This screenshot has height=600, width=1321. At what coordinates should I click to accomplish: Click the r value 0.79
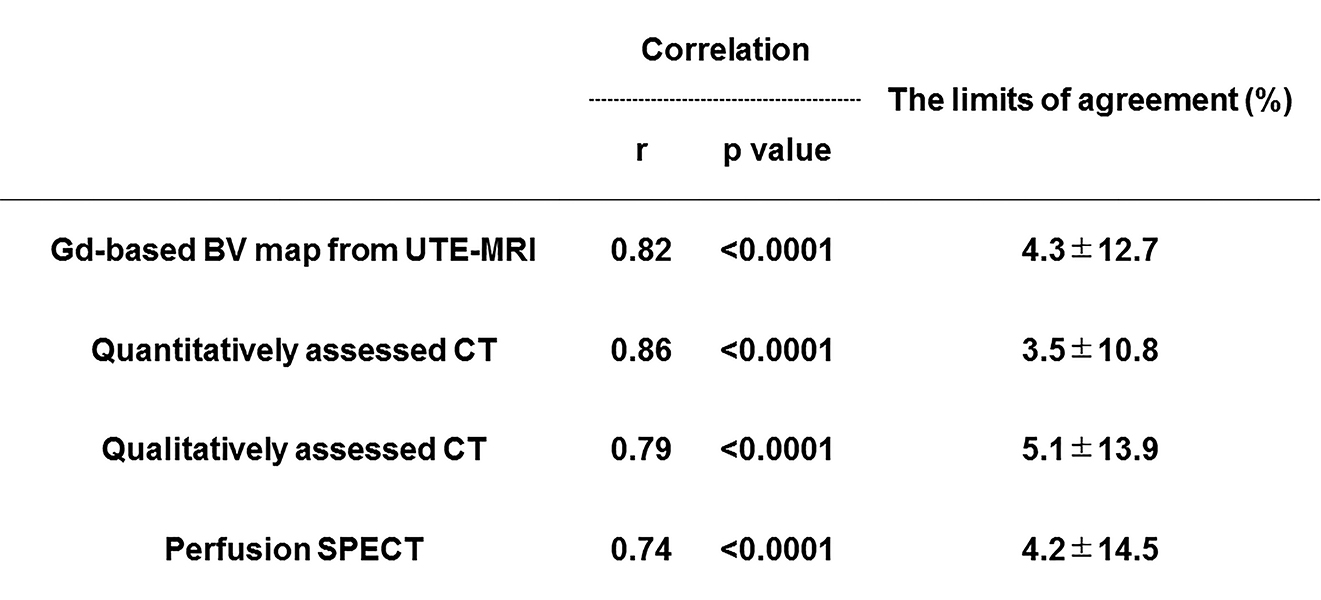click(641, 450)
